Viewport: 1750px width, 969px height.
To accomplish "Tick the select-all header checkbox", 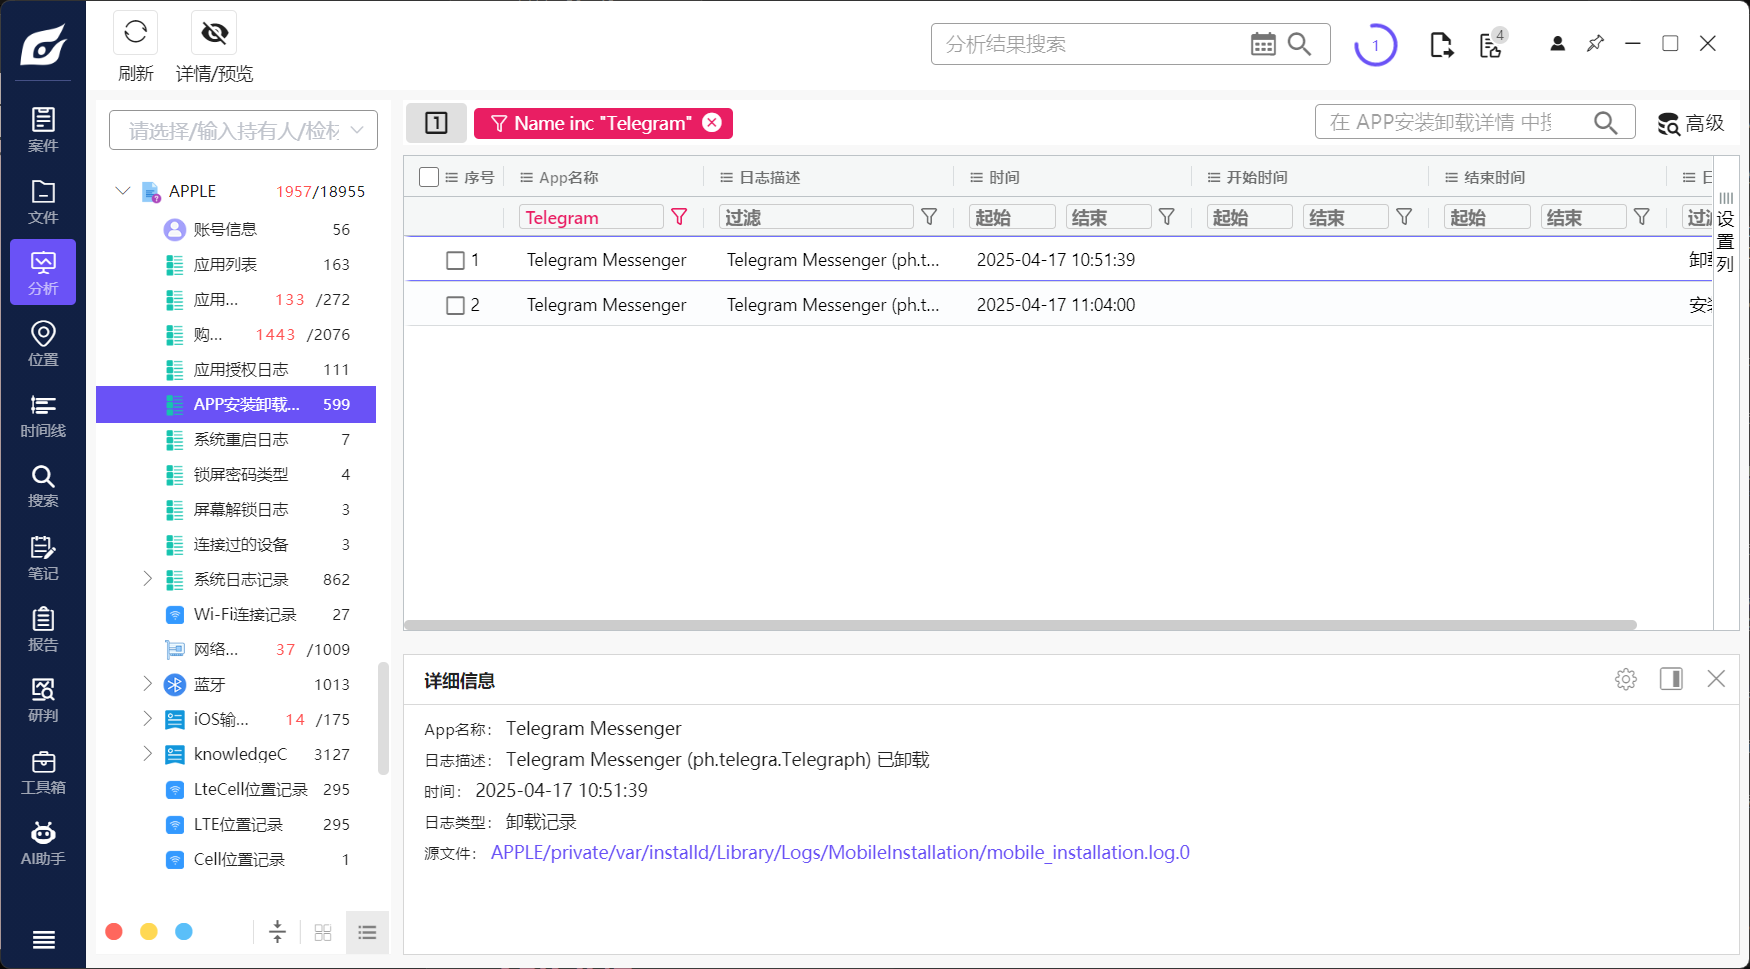I will (429, 177).
